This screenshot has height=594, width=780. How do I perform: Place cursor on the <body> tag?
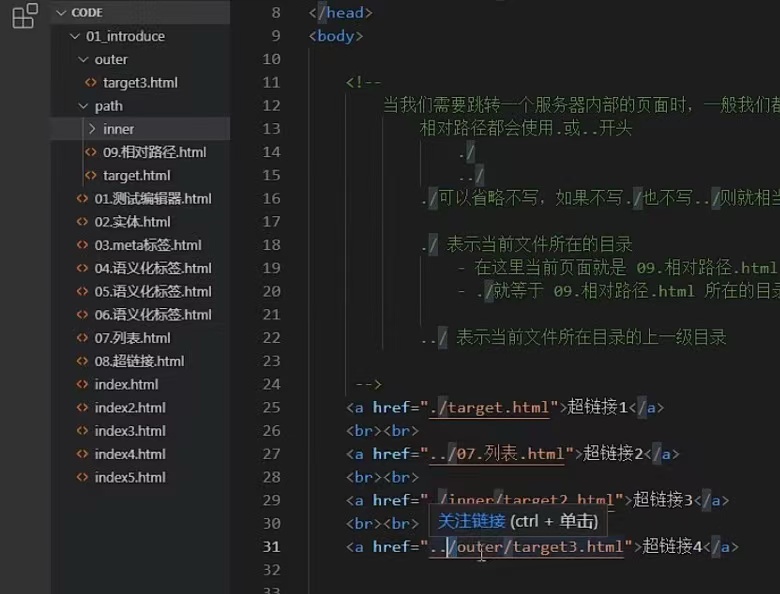[336, 36]
